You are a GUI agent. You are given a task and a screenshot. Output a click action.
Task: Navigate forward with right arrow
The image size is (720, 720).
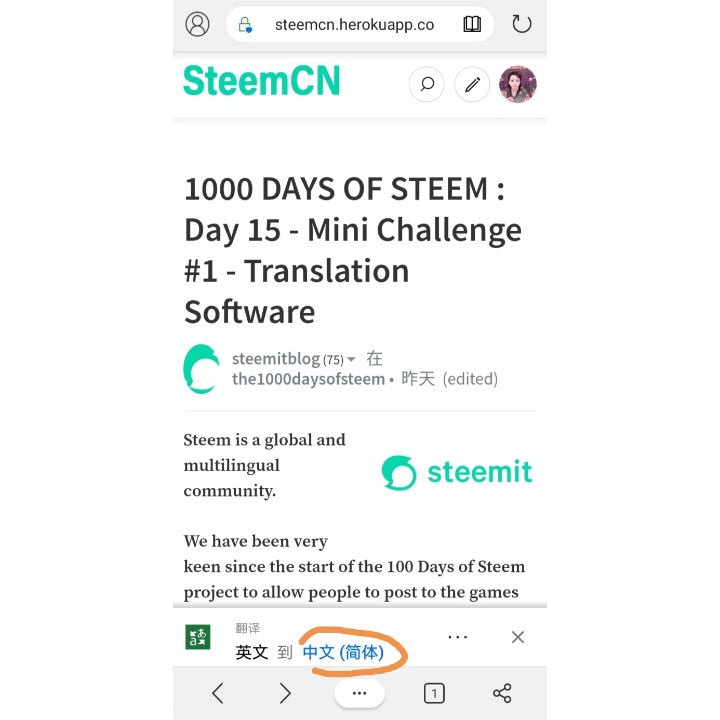click(285, 693)
